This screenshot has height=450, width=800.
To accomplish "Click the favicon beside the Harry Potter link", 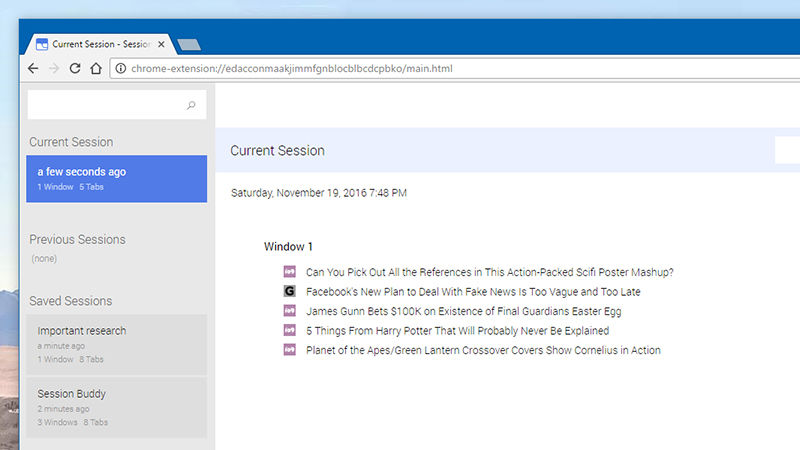I will tap(289, 330).
